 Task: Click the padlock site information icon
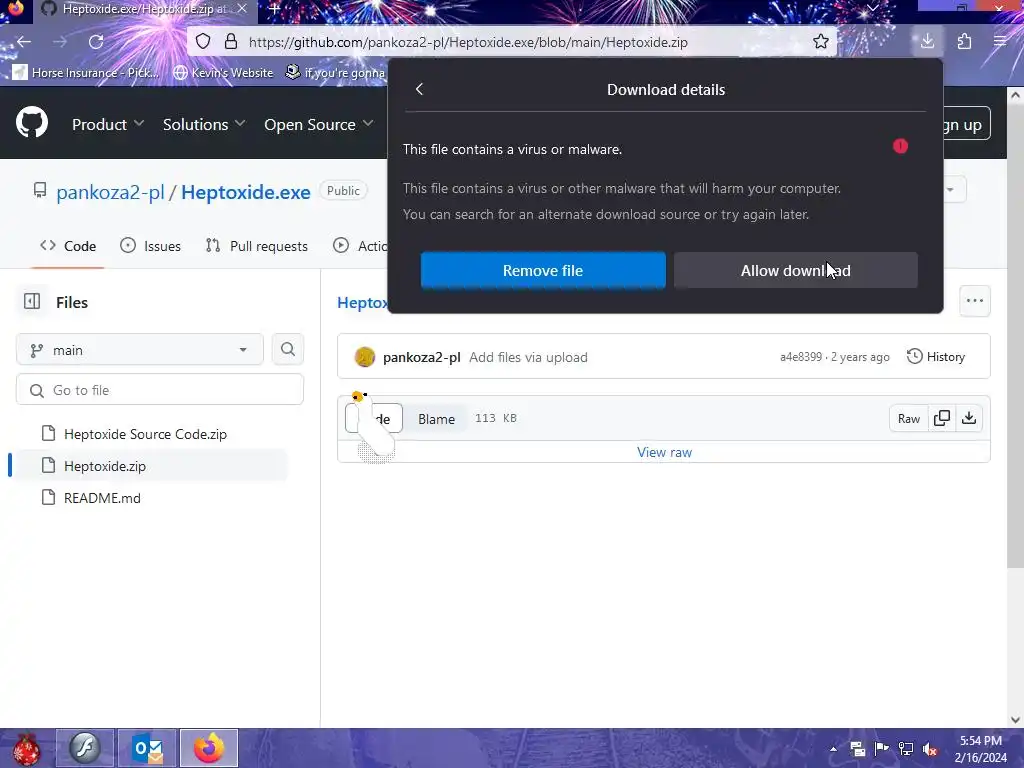coord(231,42)
